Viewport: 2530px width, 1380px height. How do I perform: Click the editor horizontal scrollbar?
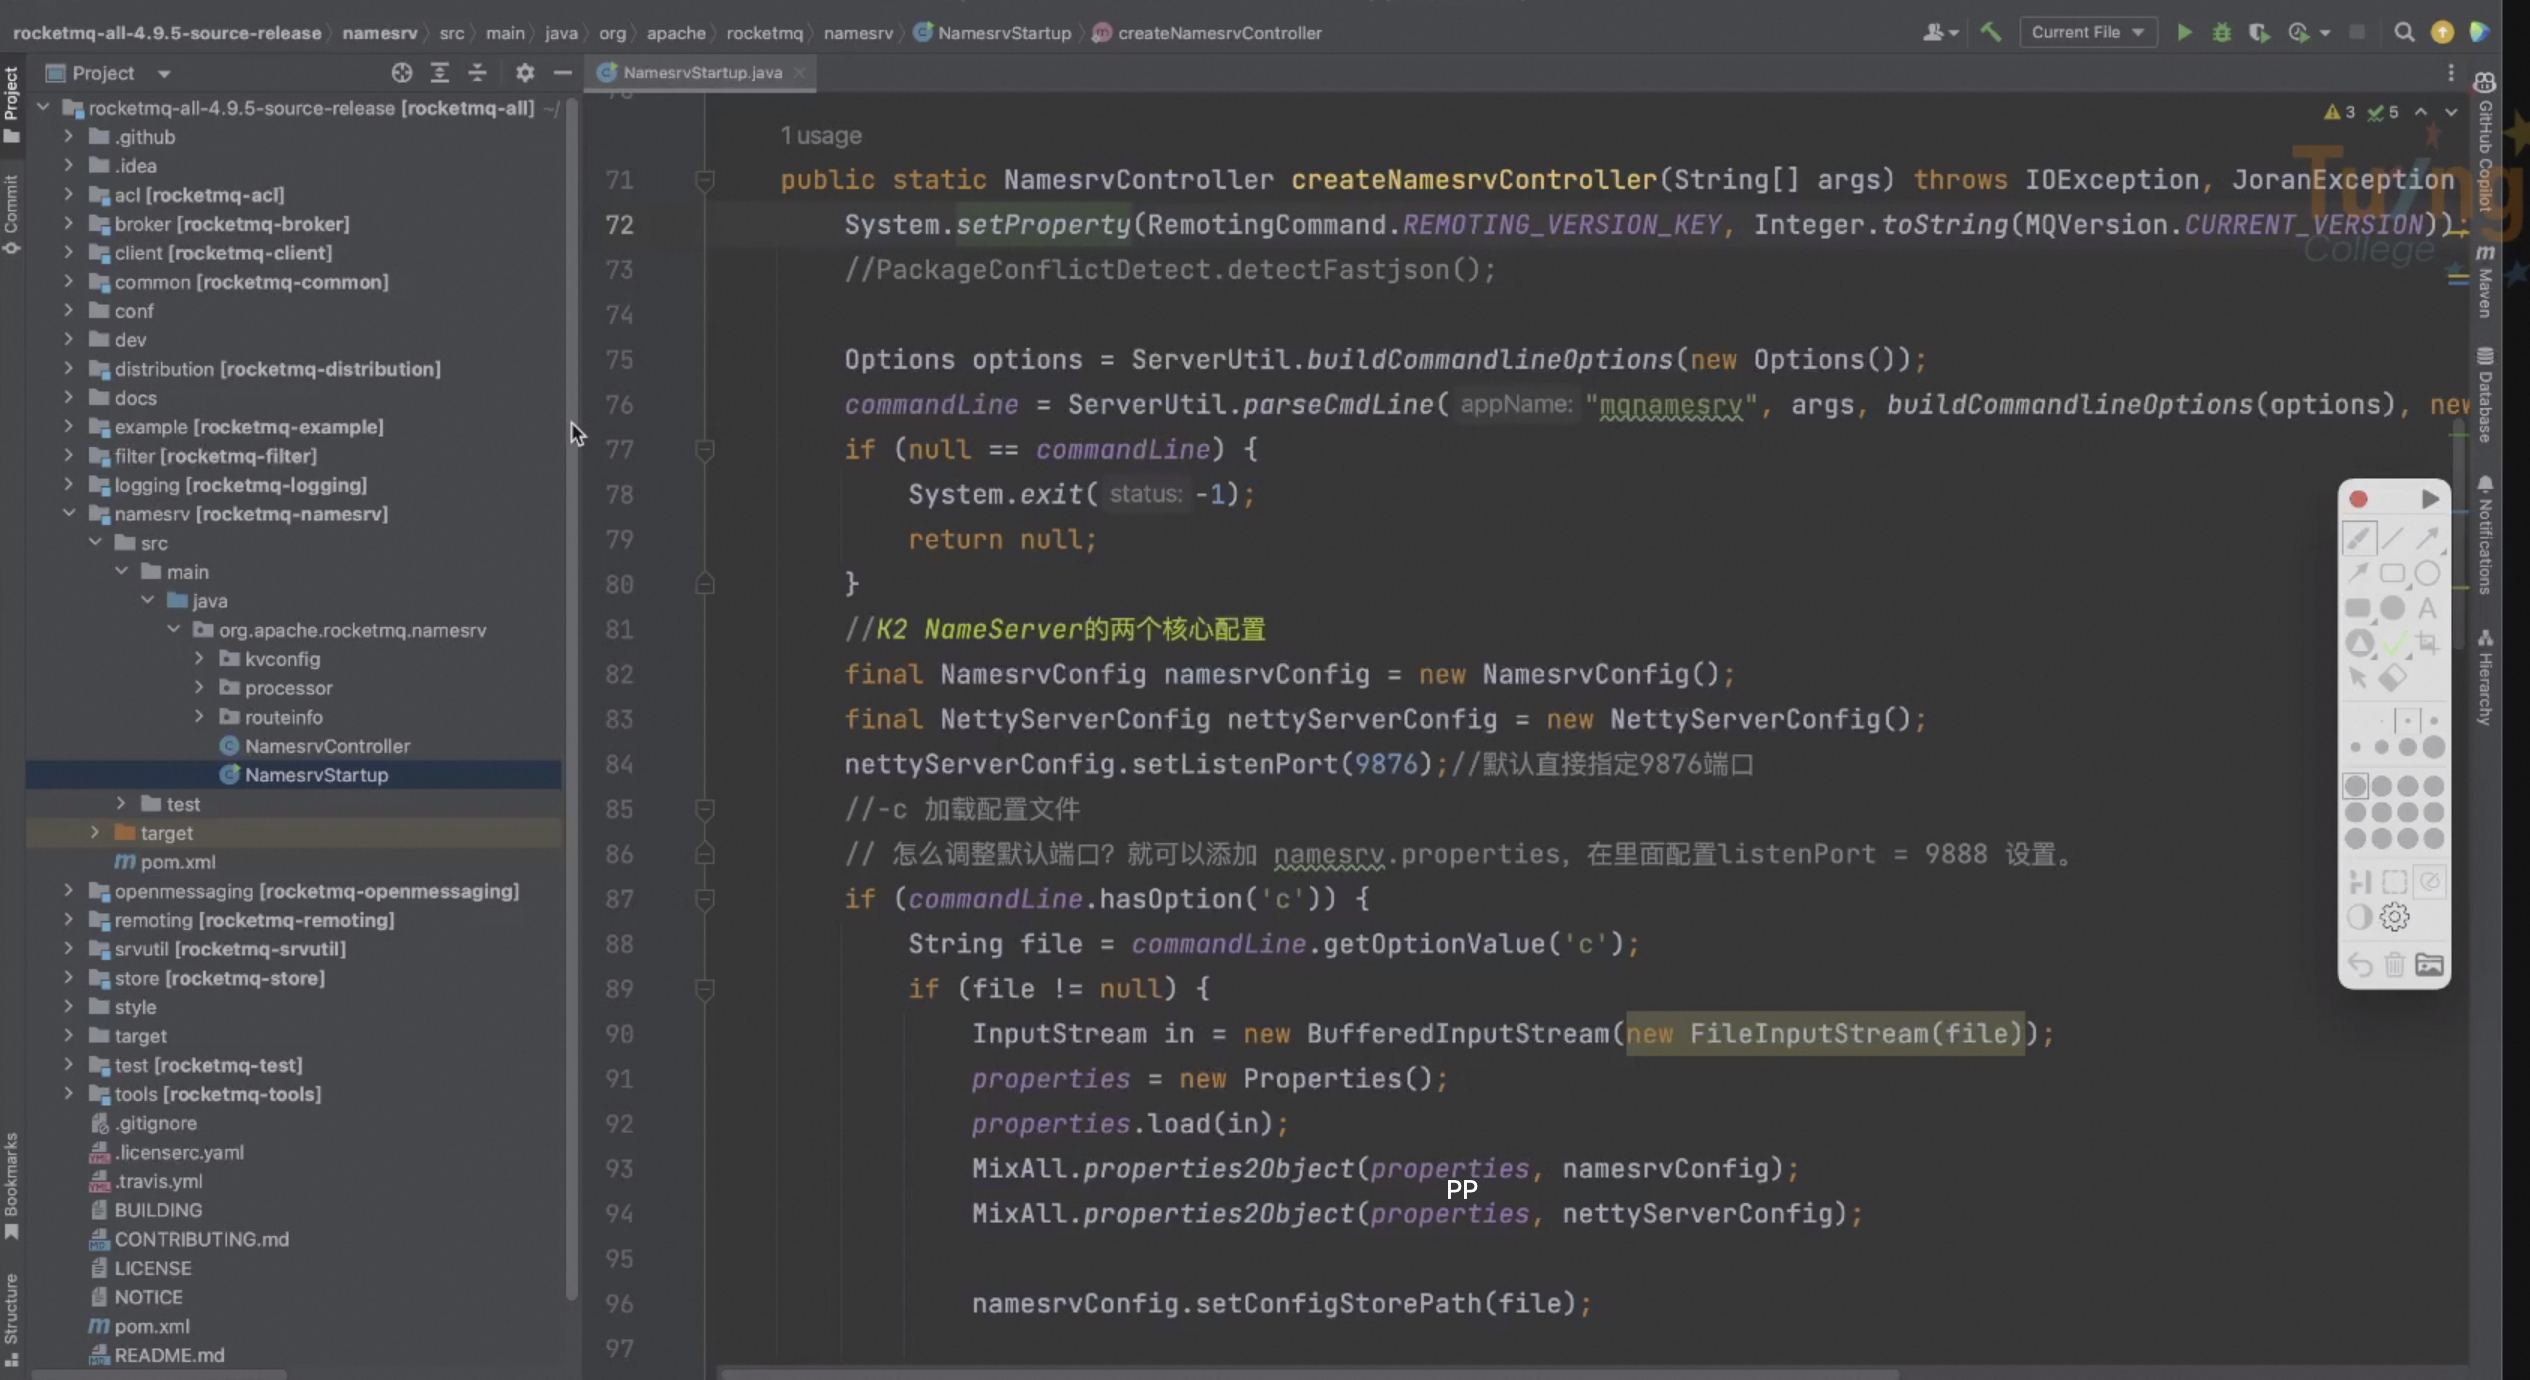(1310, 1373)
